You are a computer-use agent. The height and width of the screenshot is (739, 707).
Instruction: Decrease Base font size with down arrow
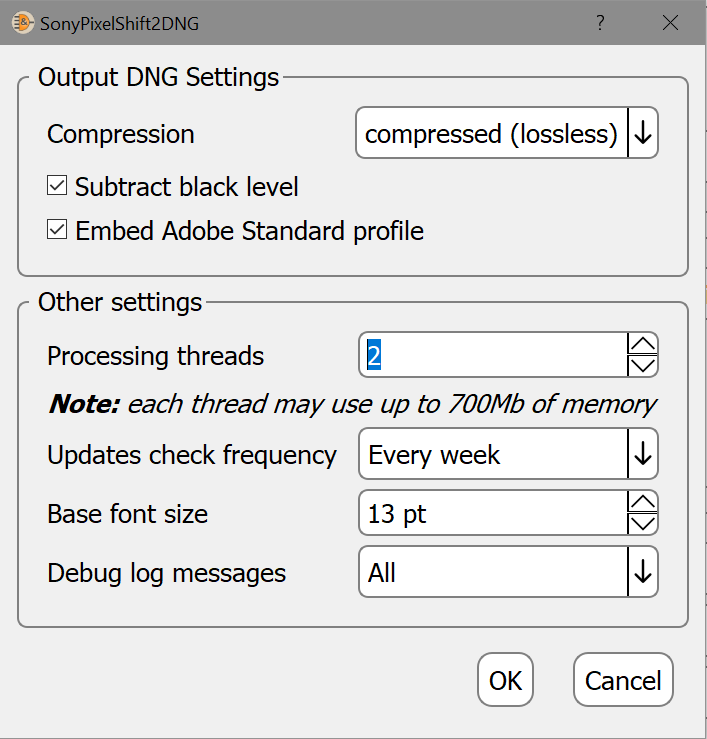(x=643, y=525)
